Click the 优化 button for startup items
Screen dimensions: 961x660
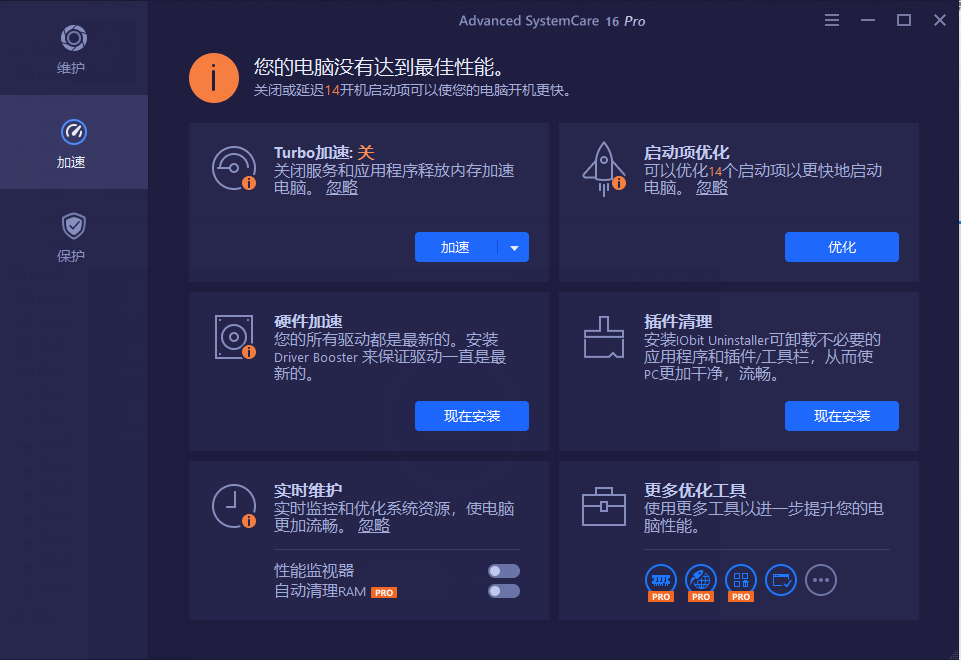(x=841, y=247)
